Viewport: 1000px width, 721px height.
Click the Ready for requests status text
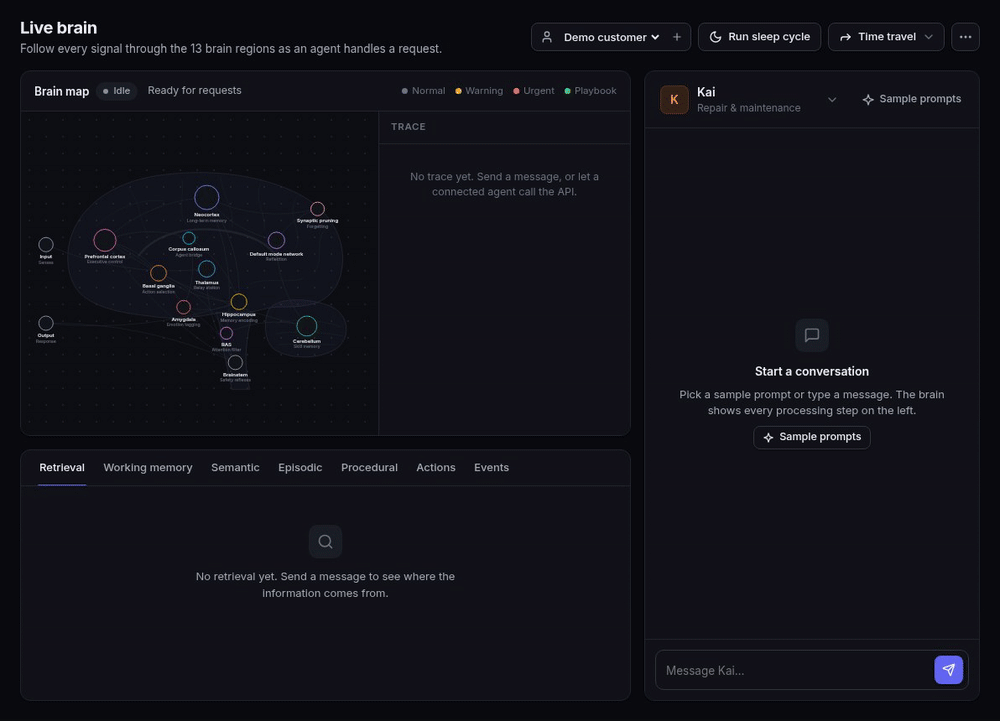pos(195,91)
